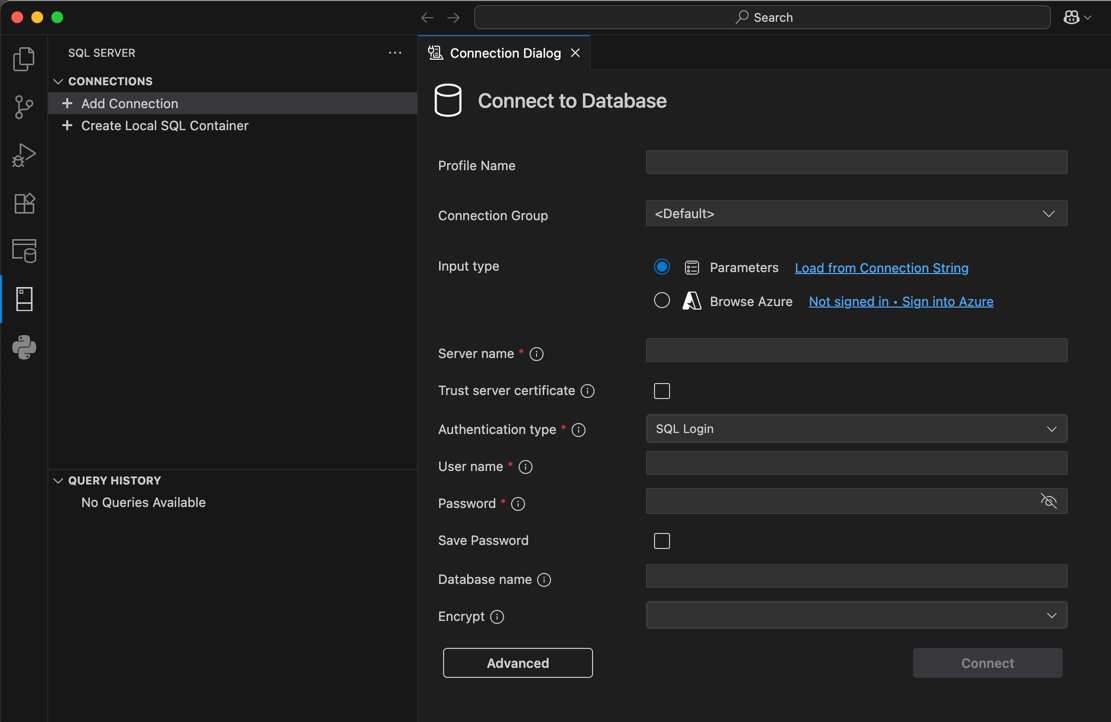Open the Source Control view
The height and width of the screenshot is (722, 1111).
(x=23, y=108)
